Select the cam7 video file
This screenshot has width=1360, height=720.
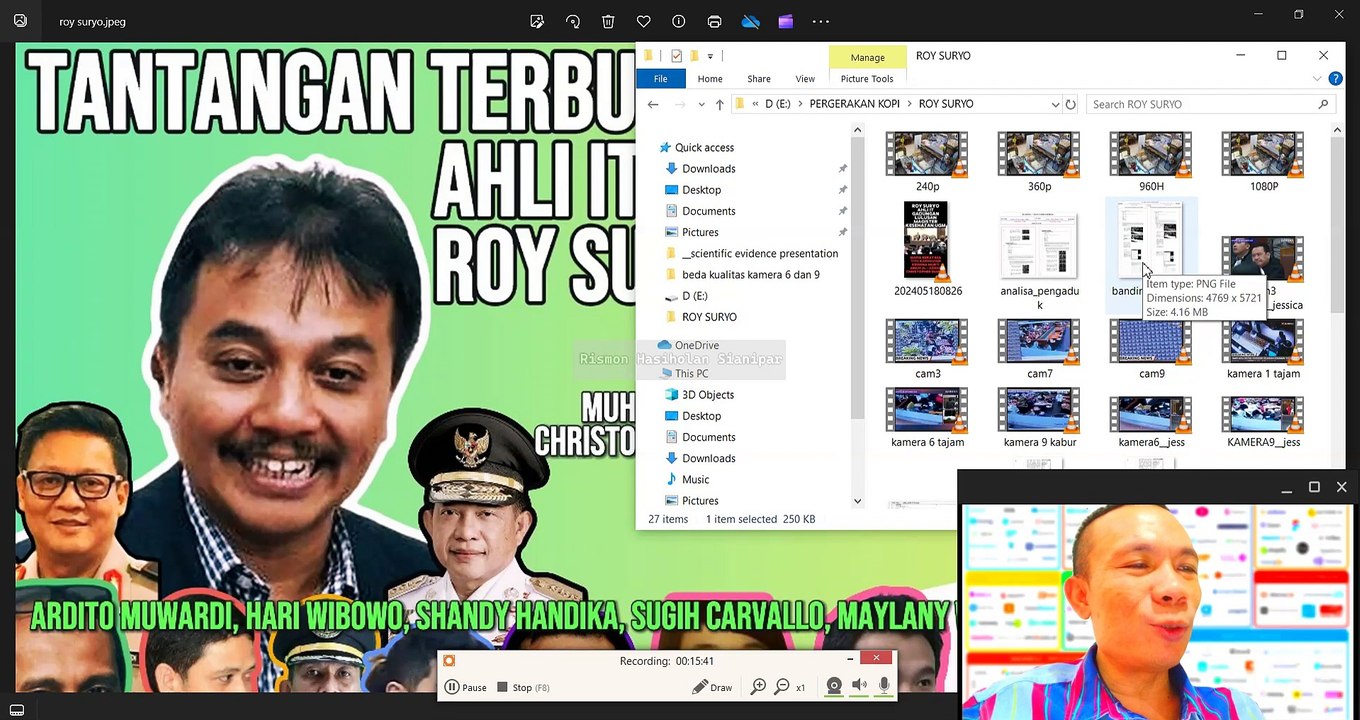click(1039, 348)
